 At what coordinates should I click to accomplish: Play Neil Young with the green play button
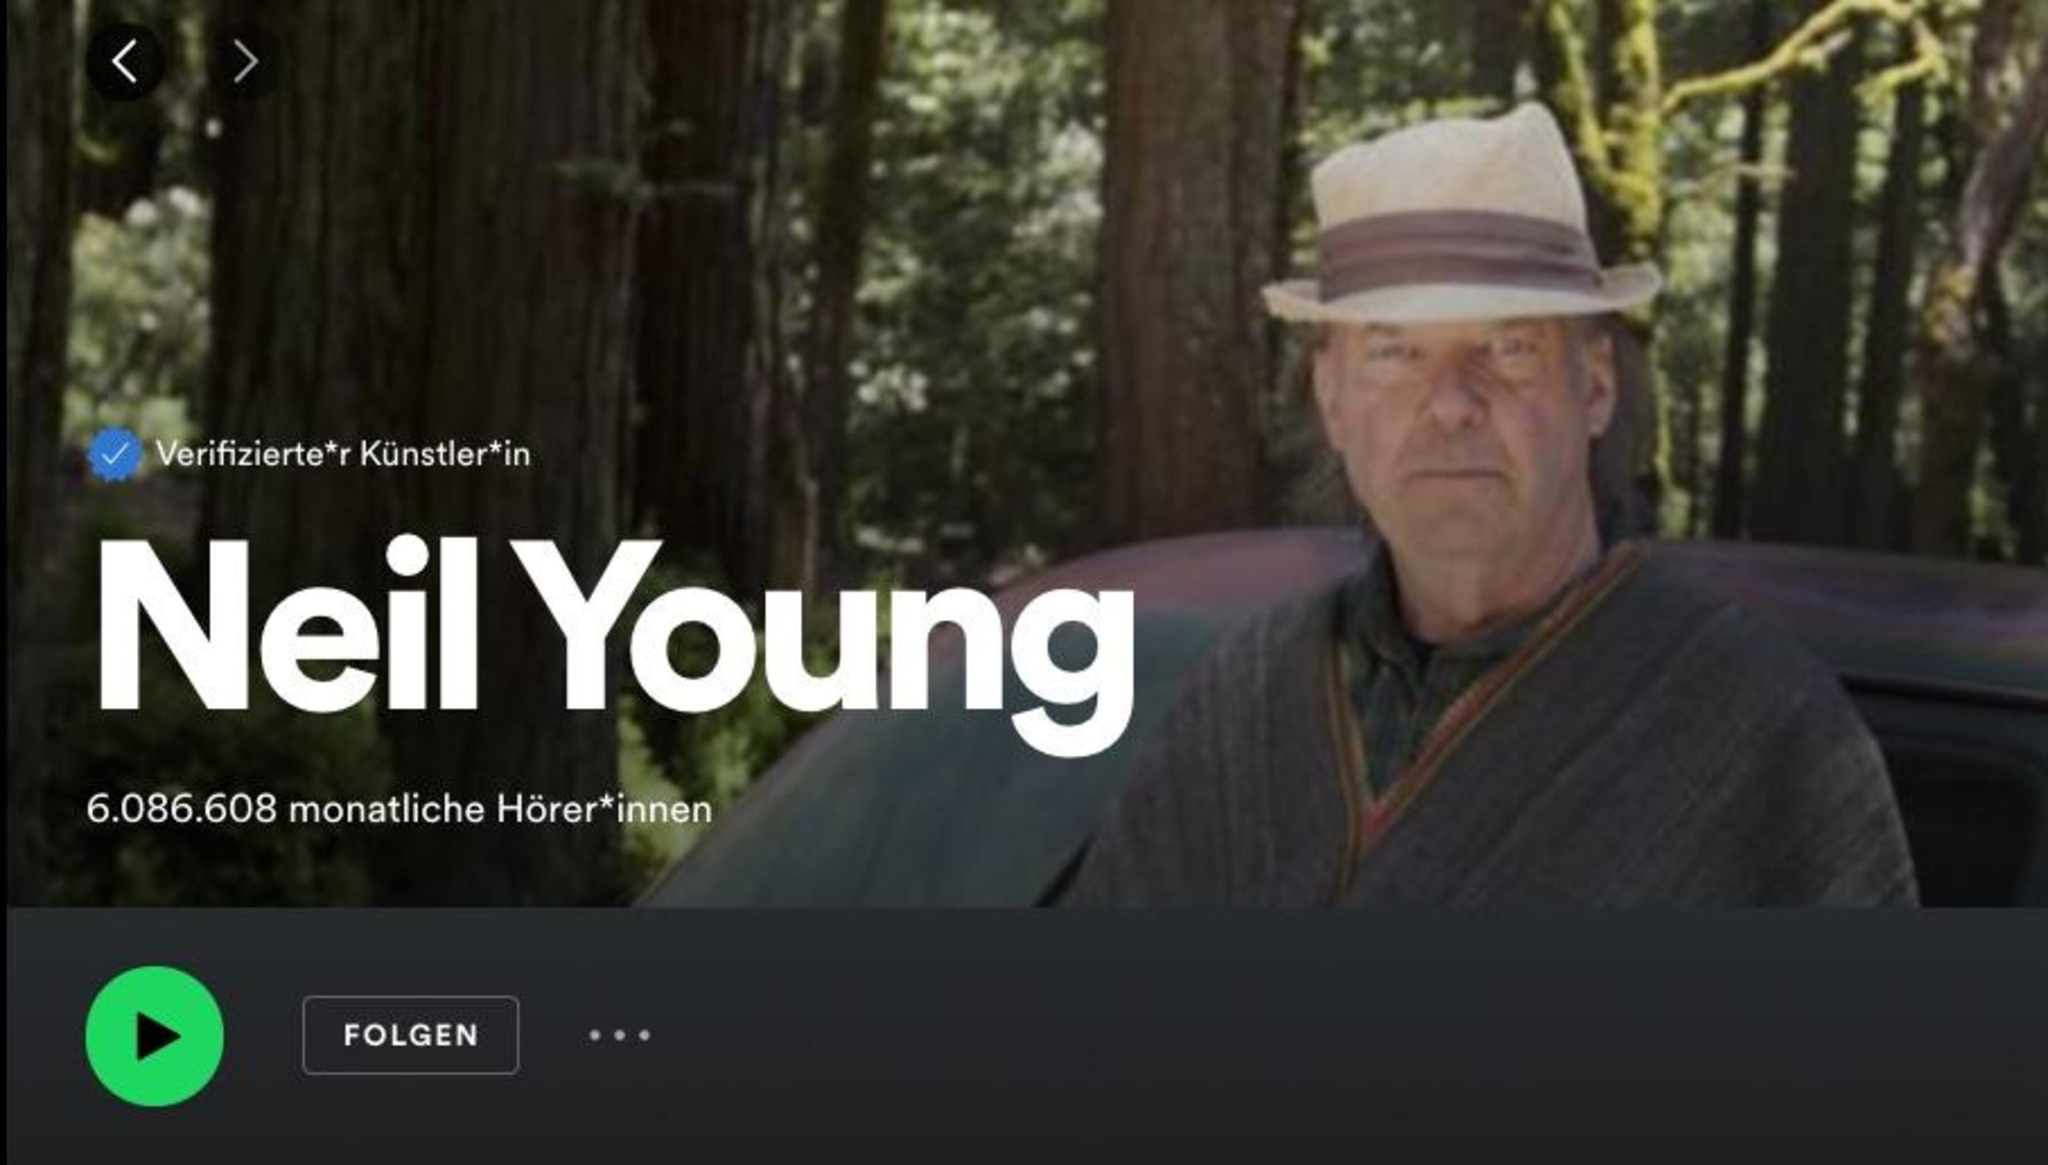click(154, 1036)
